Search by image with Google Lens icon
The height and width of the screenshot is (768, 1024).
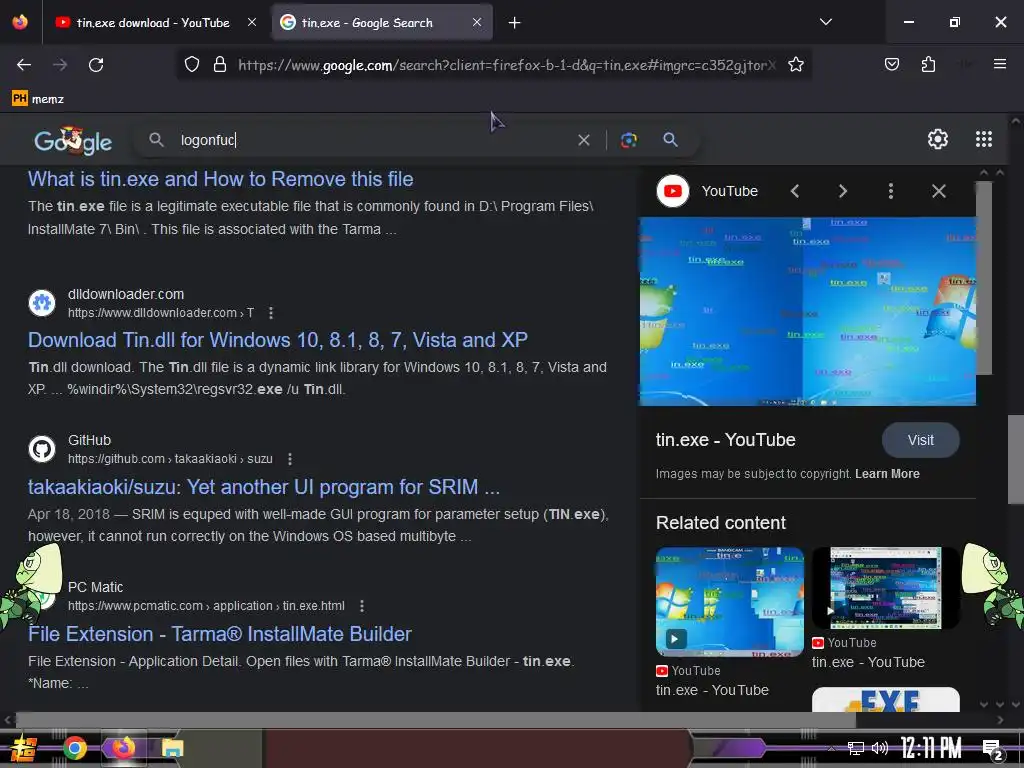pos(629,140)
